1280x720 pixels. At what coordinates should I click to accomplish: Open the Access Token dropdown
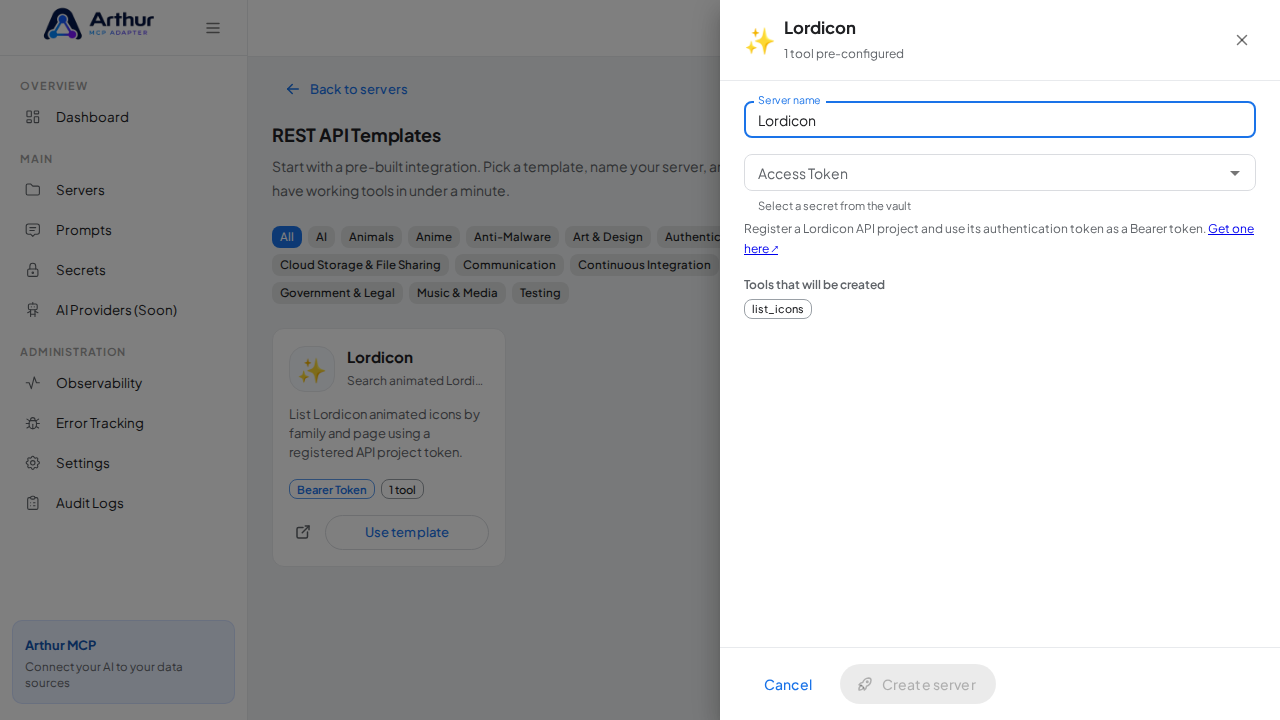click(x=1000, y=173)
